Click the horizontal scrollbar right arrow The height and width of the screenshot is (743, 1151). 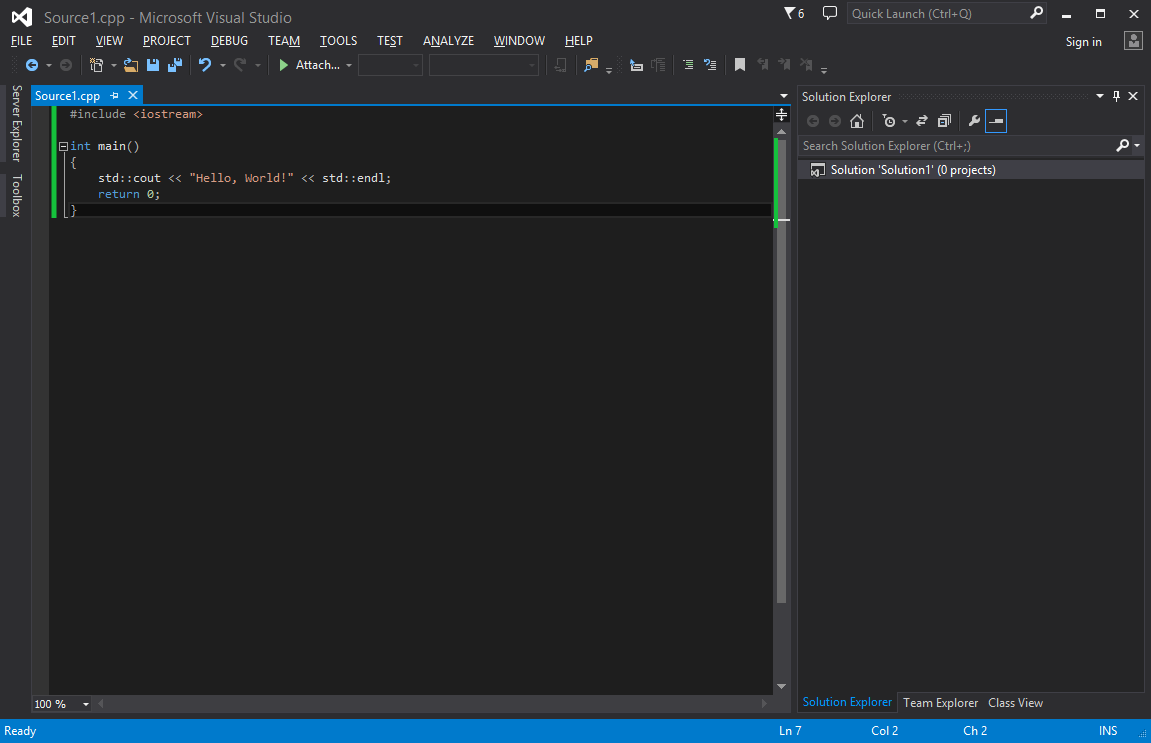click(765, 703)
